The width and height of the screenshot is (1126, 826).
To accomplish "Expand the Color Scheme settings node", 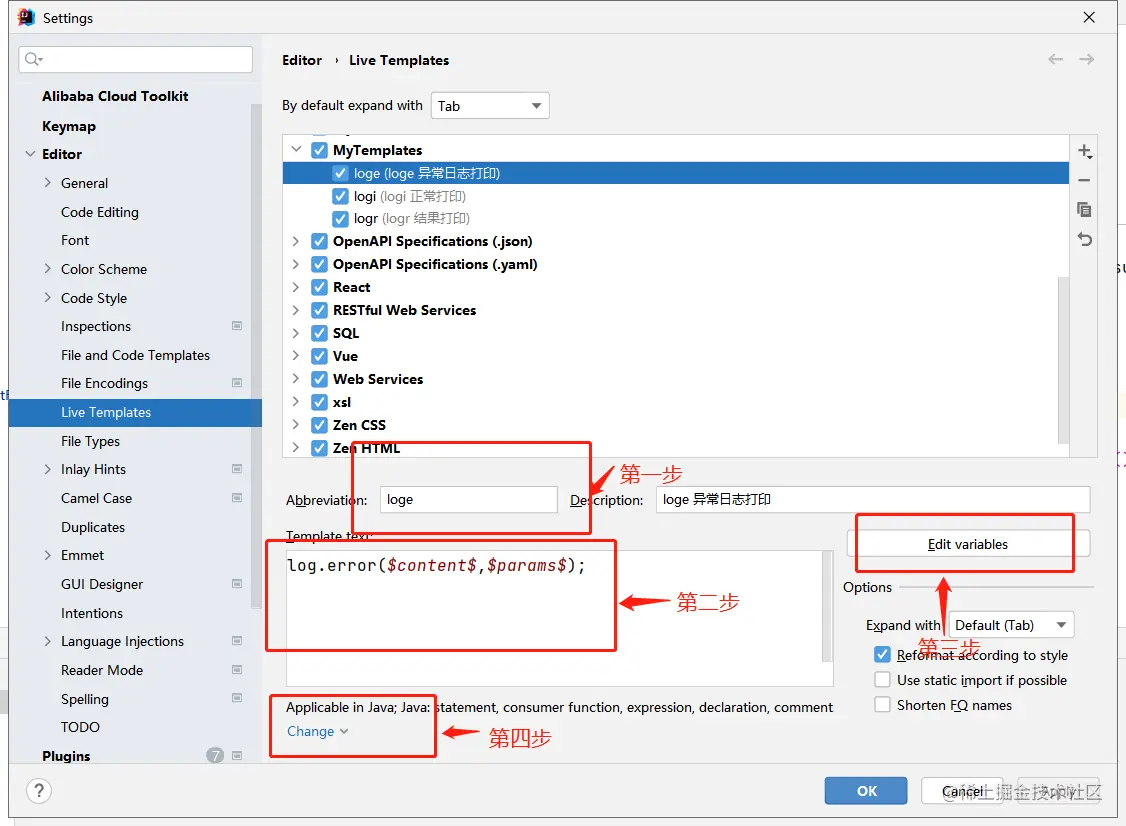I will (x=47, y=269).
